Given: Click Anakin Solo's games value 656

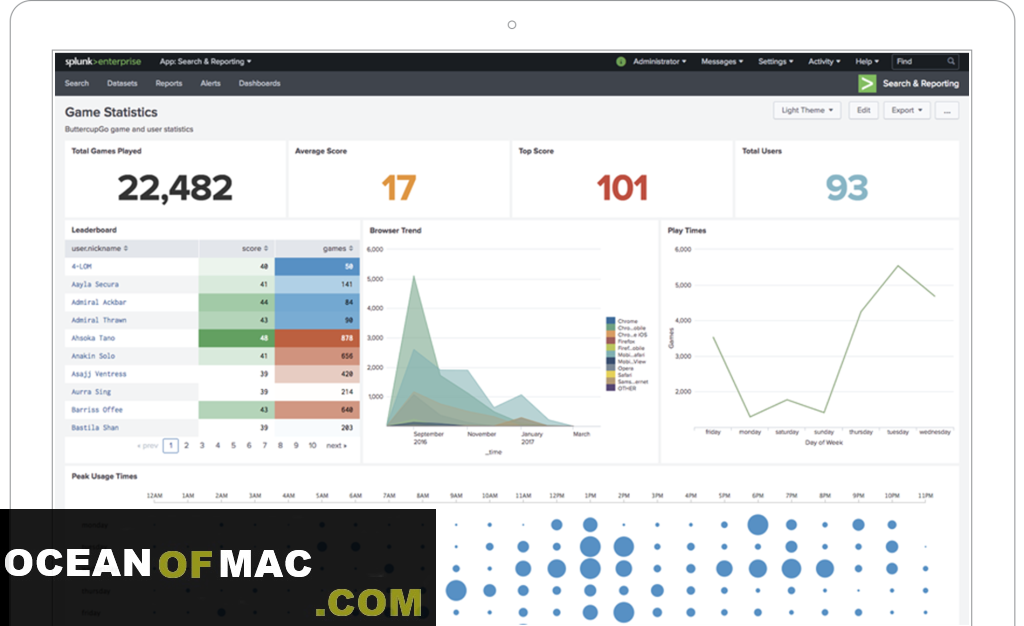Looking at the screenshot, I should [347, 356].
